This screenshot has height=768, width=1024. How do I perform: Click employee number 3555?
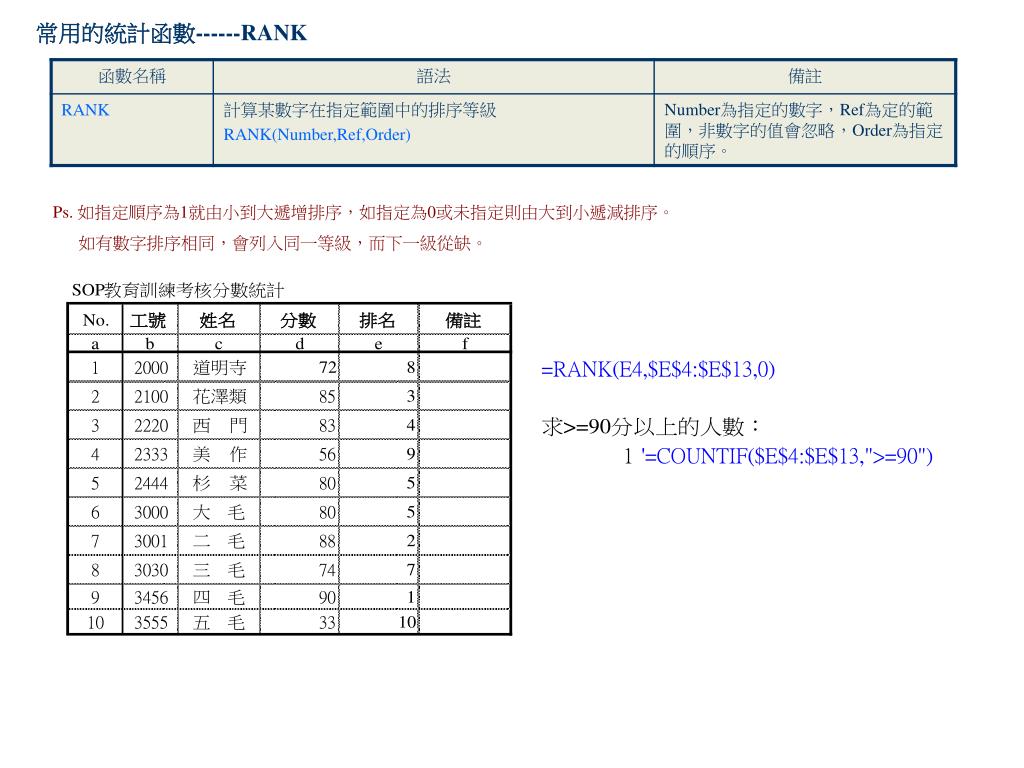coord(151,622)
